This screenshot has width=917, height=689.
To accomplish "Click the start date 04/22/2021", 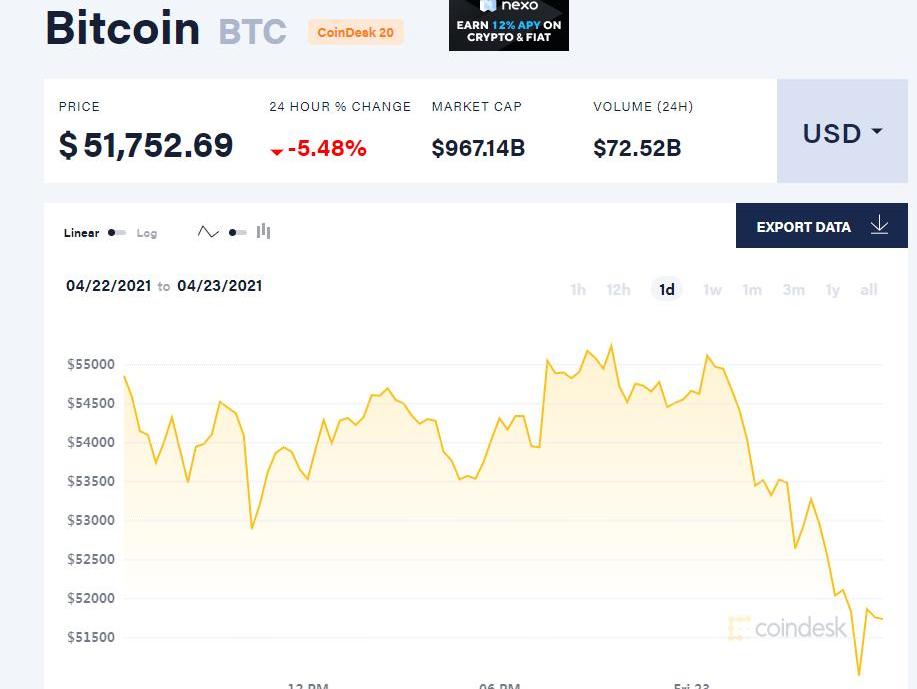I will click(108, 286).
